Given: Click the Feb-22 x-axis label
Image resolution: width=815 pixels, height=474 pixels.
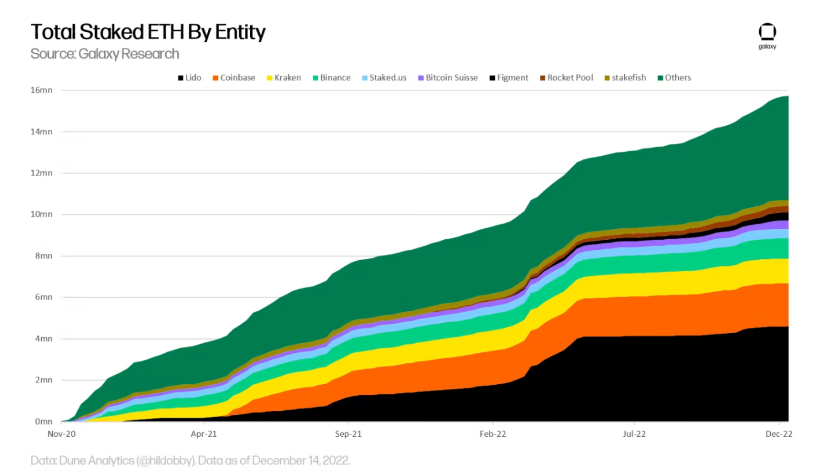Looking at the screenshot, I should point(493,433).
